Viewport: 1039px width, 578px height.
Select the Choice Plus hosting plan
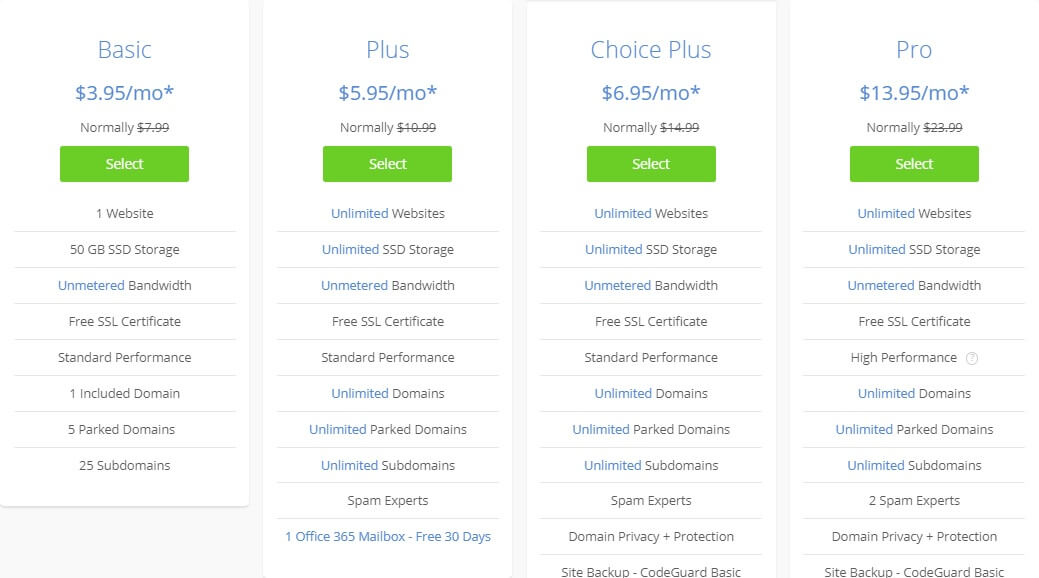(651, 164)
